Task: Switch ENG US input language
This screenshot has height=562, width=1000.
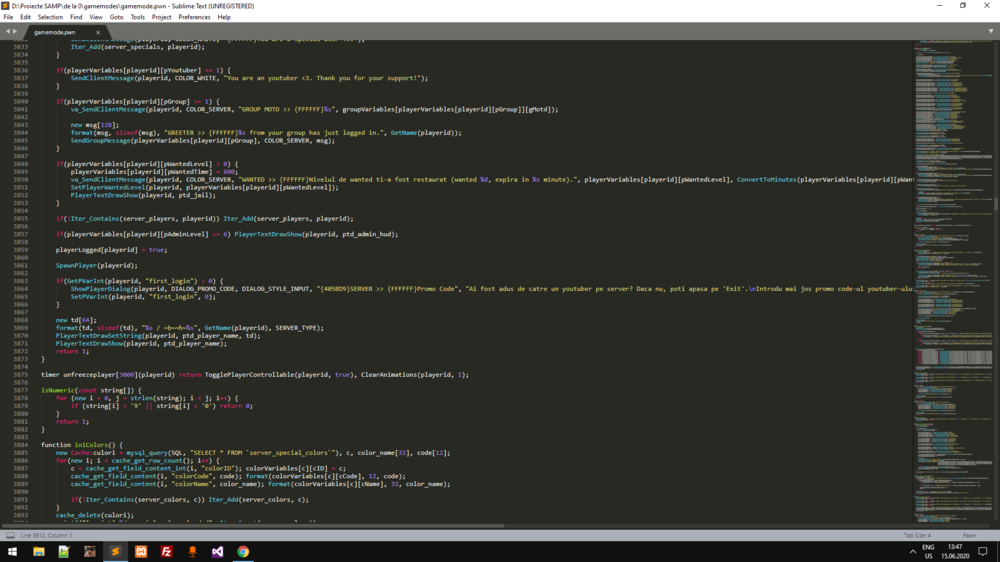Action: pos(929,551)
